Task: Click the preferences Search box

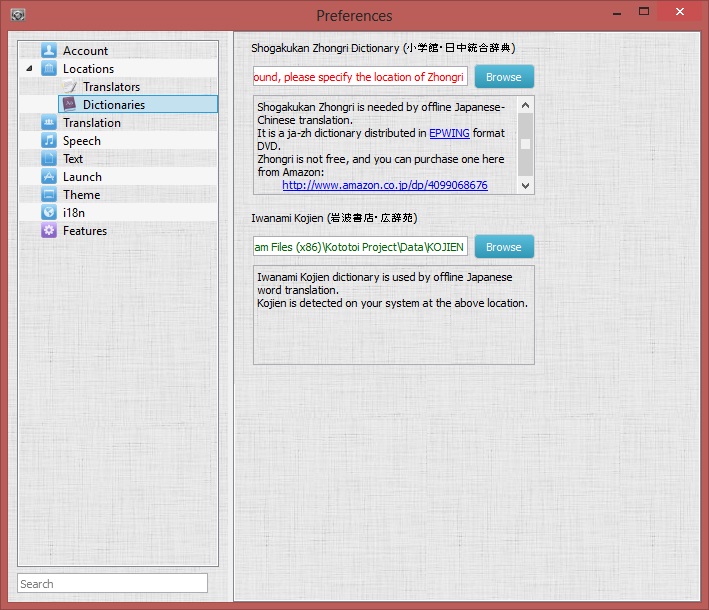Action: [113, 584]
